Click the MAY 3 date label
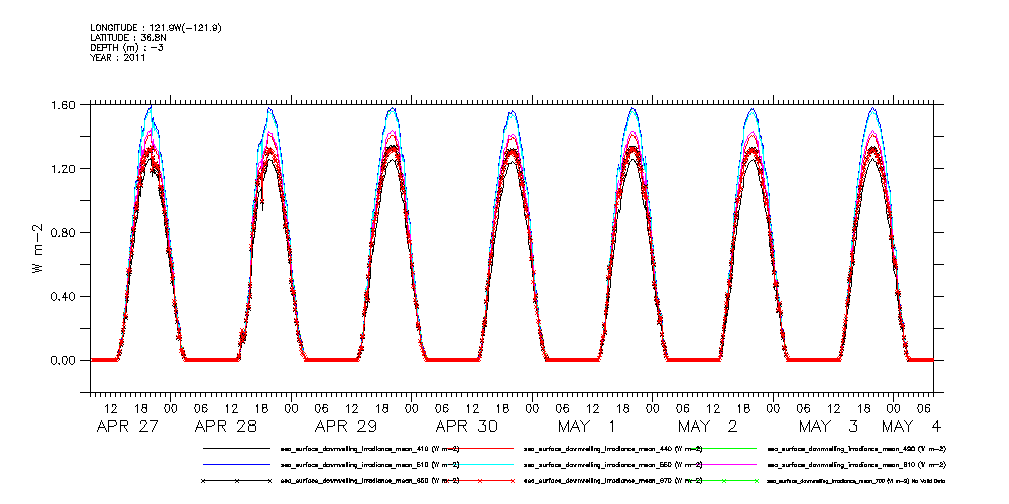Viewport: 1009px width, 504px height. 829,426
